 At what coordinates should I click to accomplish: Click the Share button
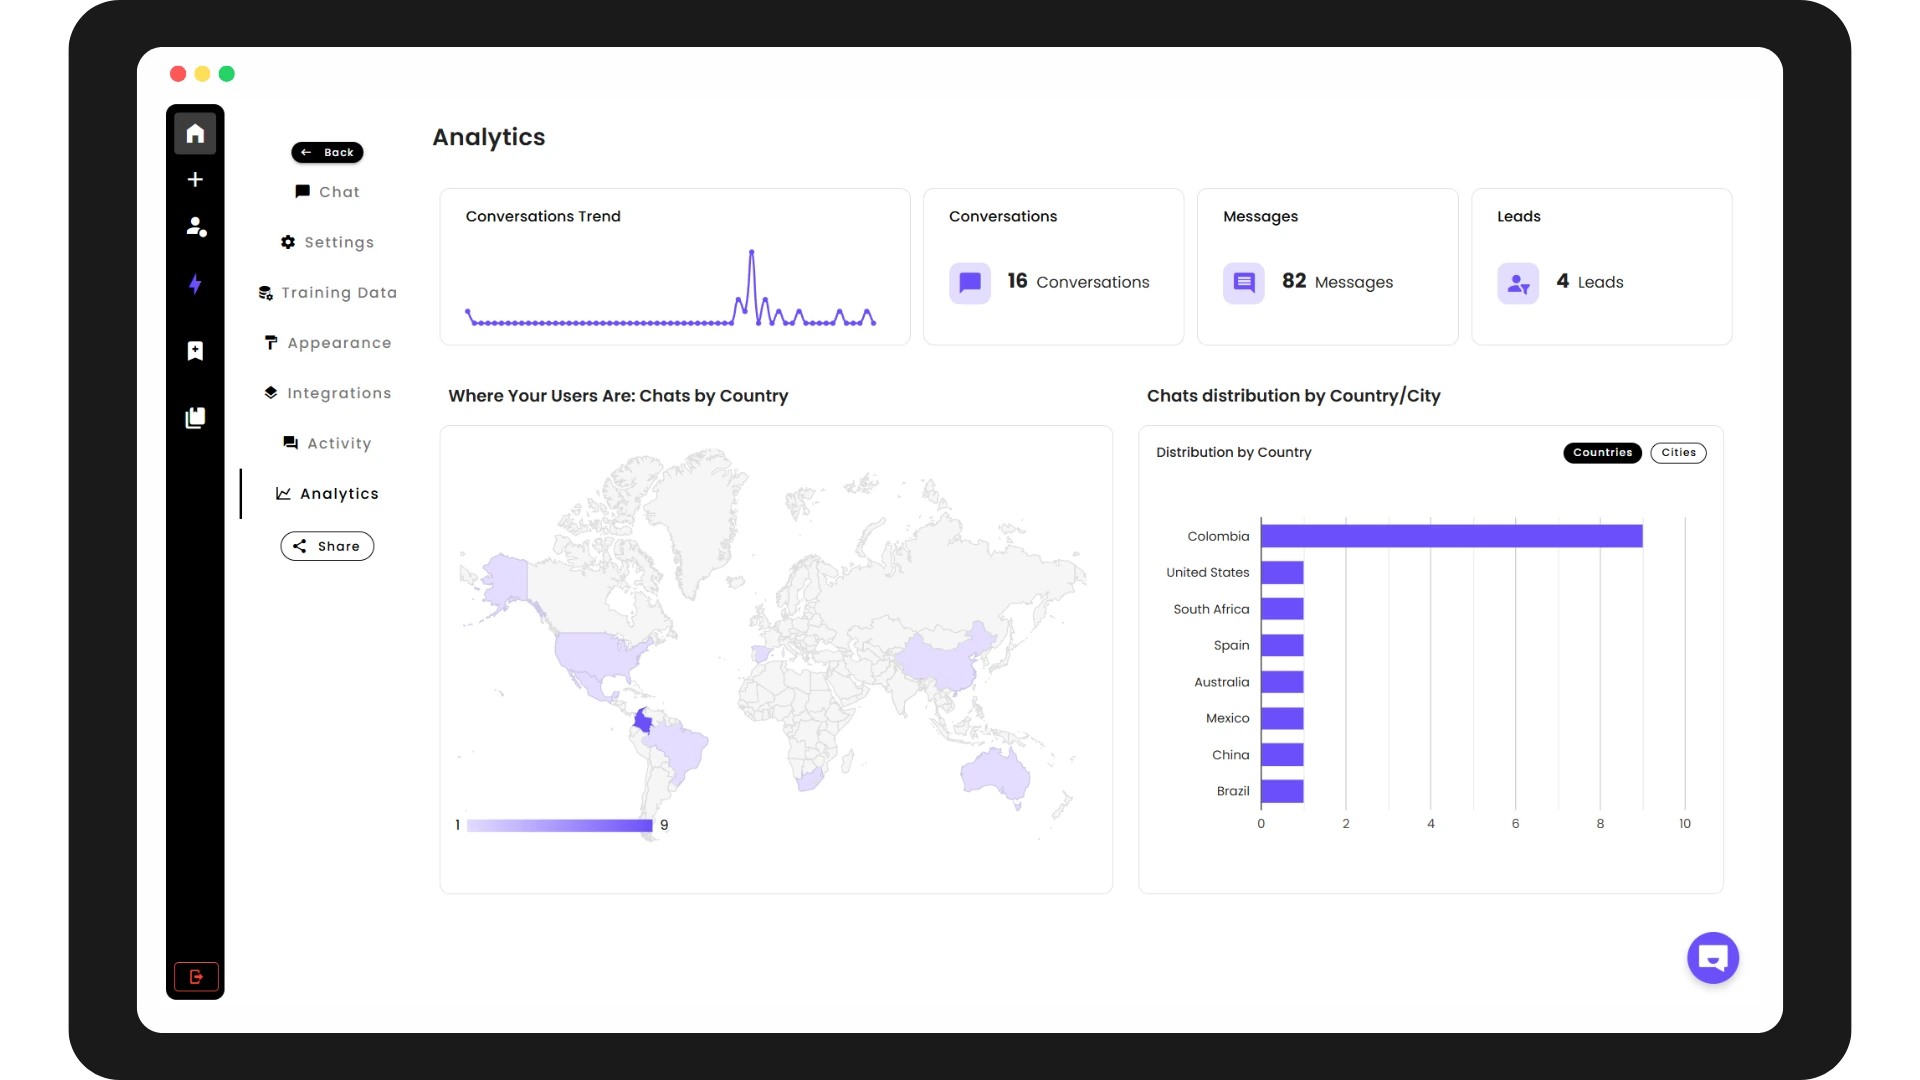coord(327,546)
